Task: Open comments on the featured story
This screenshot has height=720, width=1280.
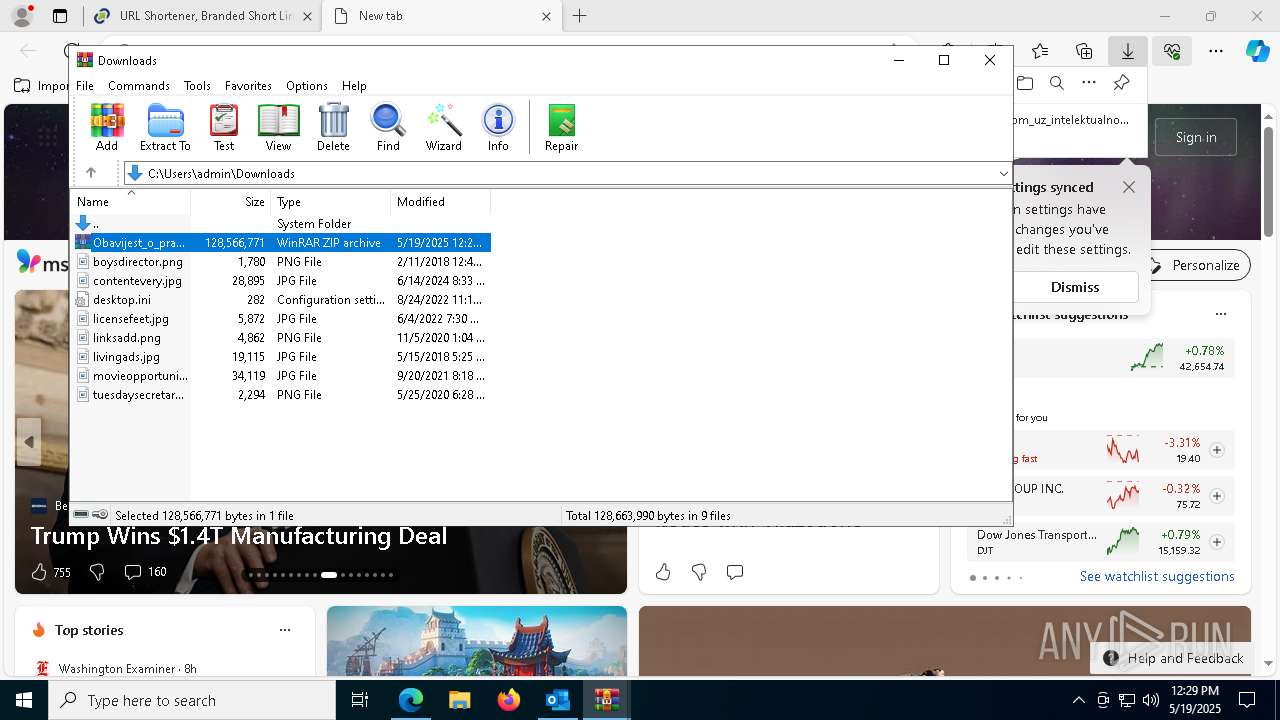Action: click(x=132, y=572)
